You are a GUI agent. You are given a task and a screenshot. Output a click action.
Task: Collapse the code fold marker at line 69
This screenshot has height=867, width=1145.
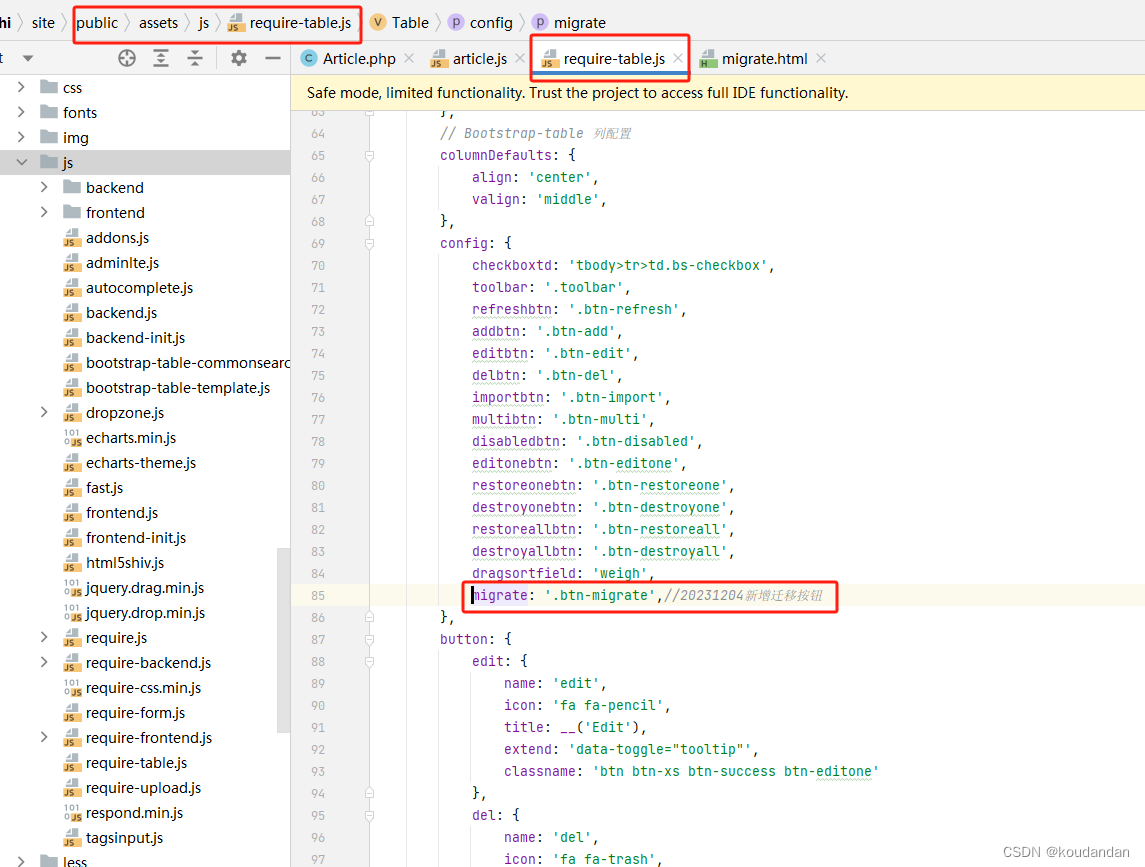[x=371, y=243]
